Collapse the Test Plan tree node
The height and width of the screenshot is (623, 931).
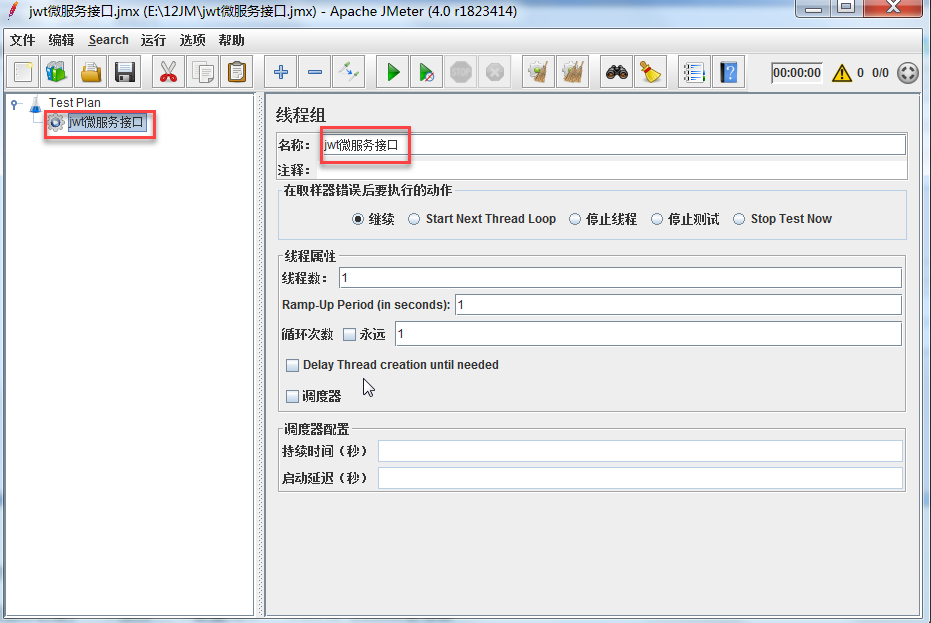[x=15, y=104]
